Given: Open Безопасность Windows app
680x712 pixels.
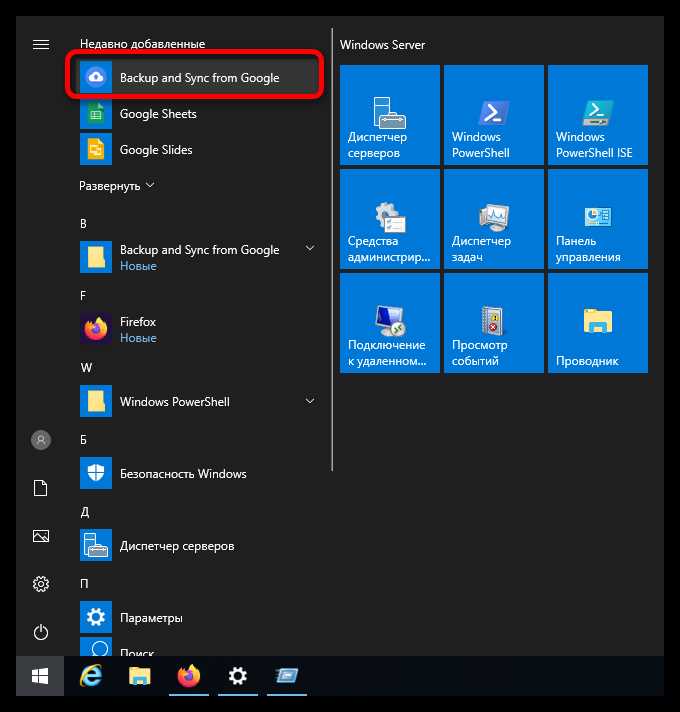Looking at the screenshot, I should point(196,473).
